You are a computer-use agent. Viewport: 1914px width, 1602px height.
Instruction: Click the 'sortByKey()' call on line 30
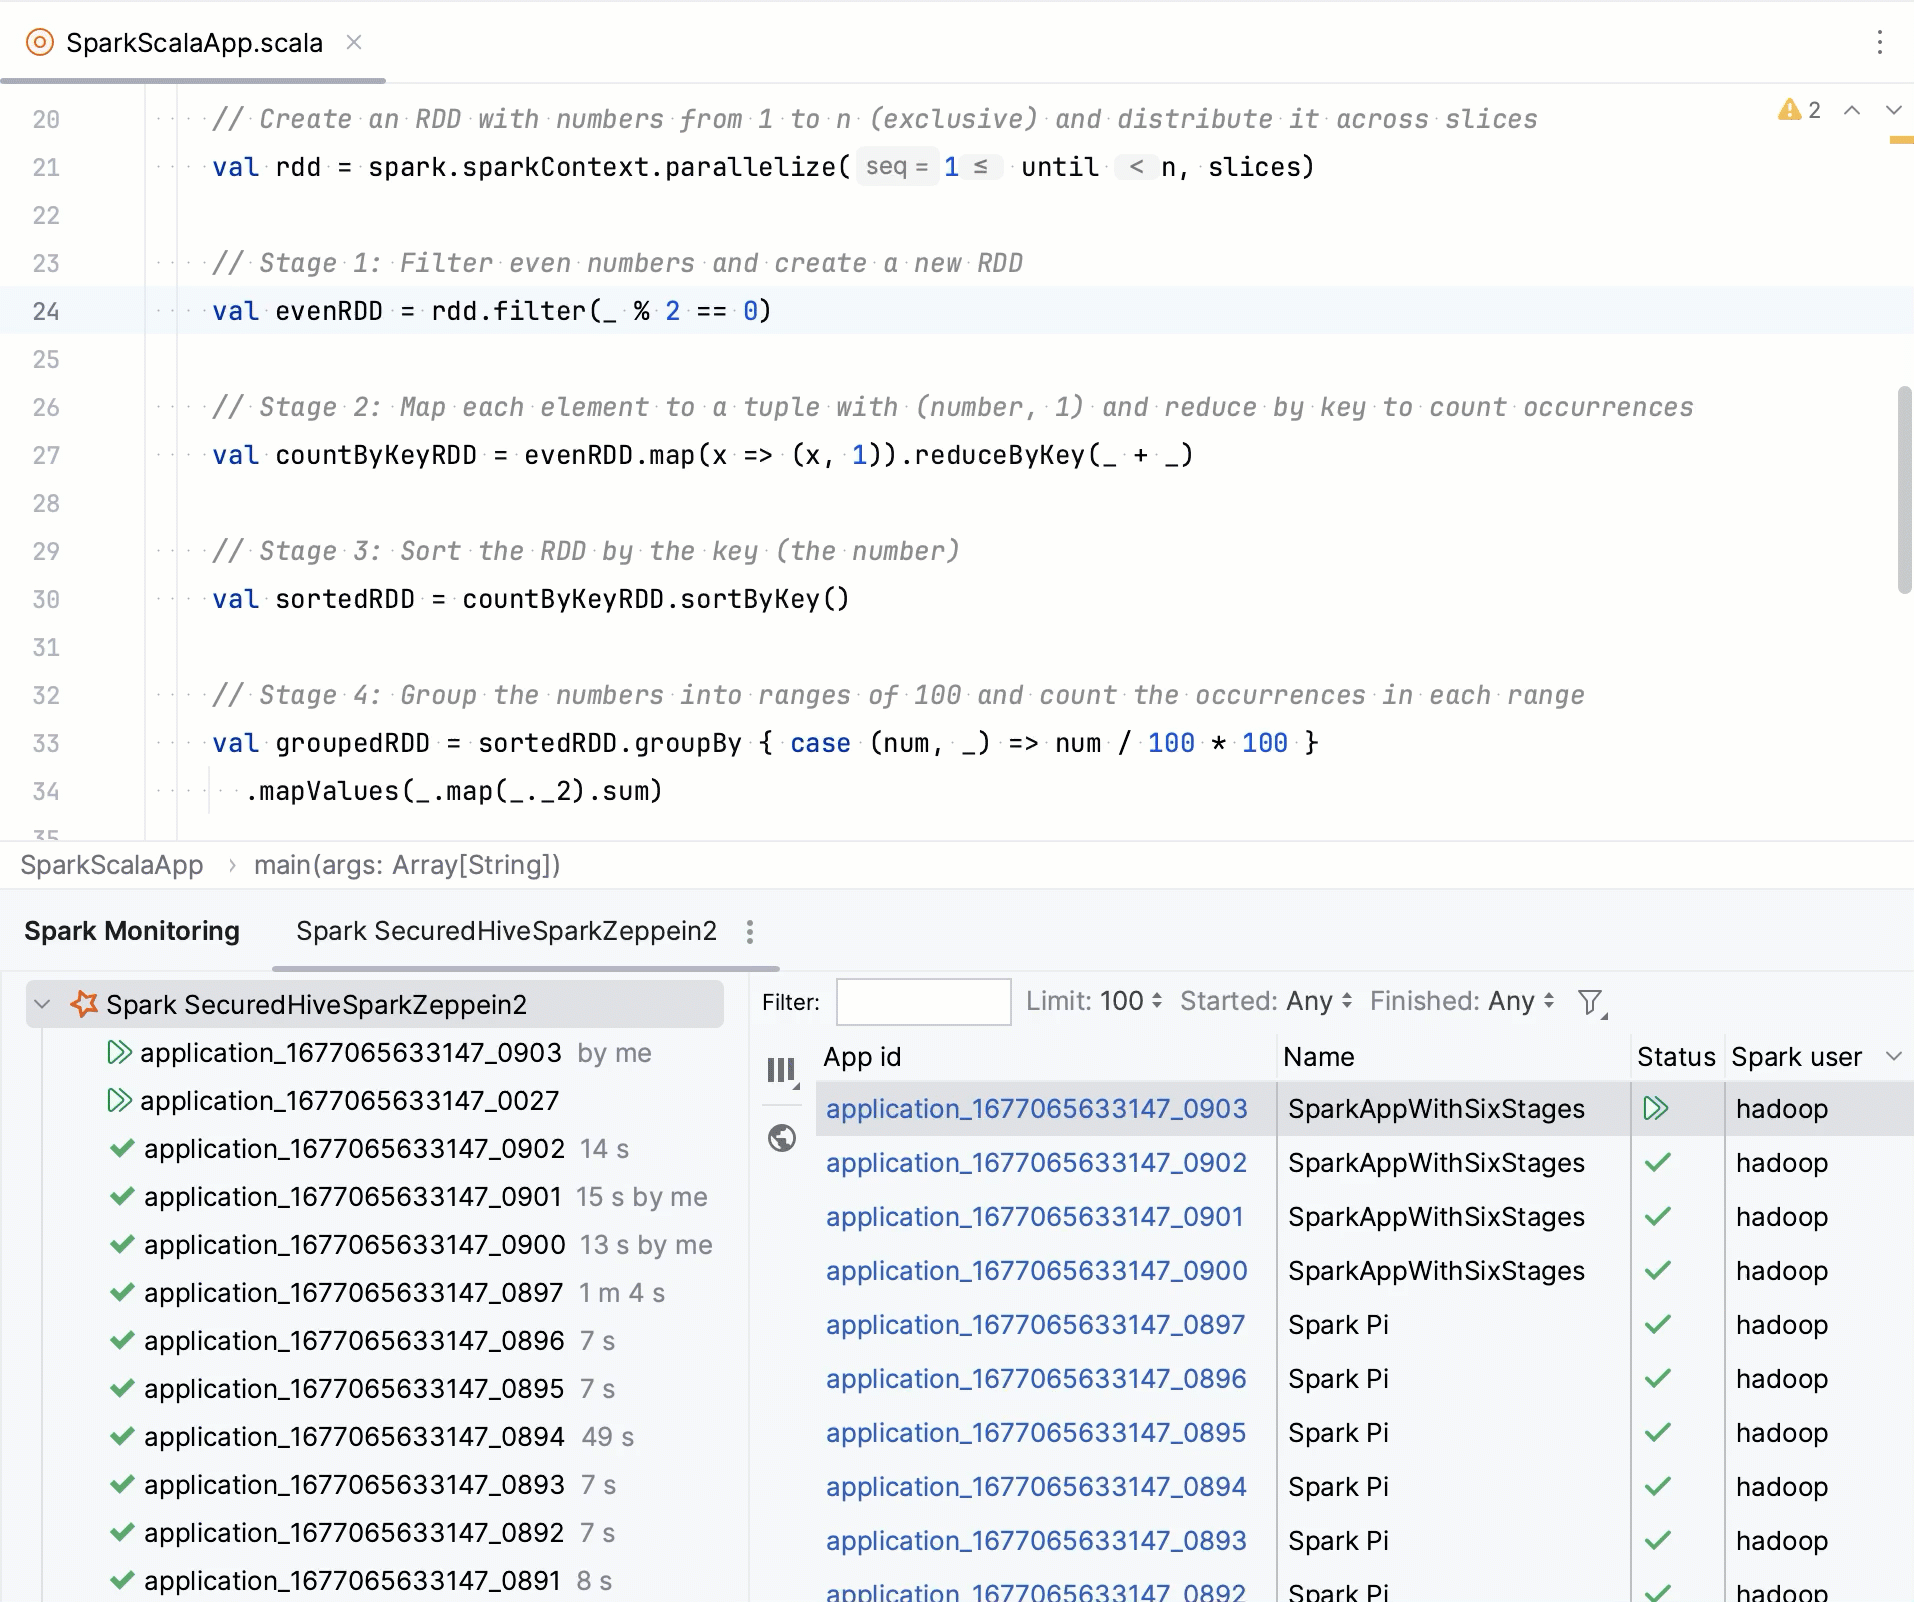[x=765, y=599]
